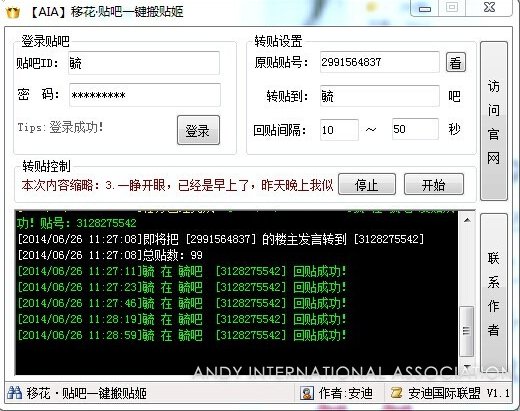Close the application window

[489, 8]
